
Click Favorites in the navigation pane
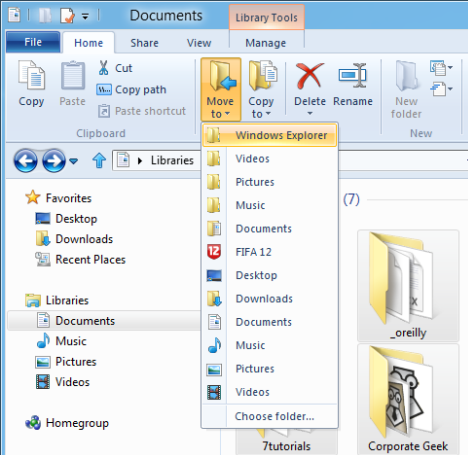pos(68,198)
